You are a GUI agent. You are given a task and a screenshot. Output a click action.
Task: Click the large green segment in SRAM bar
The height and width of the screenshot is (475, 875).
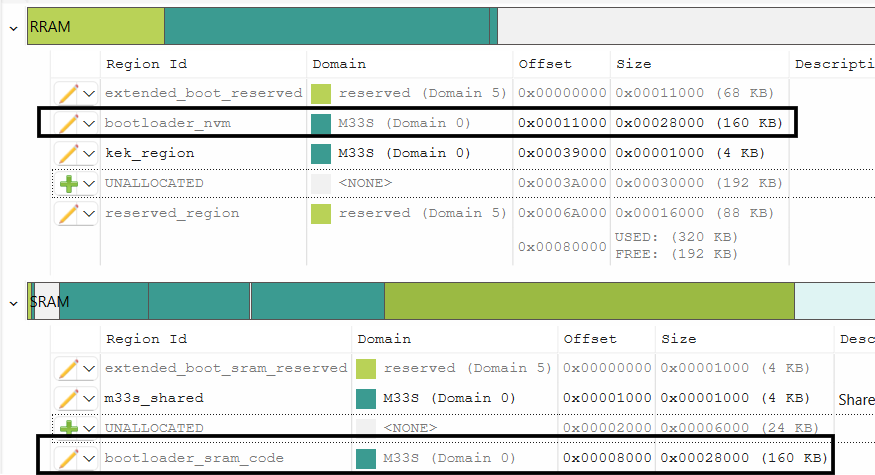(588, 301)
